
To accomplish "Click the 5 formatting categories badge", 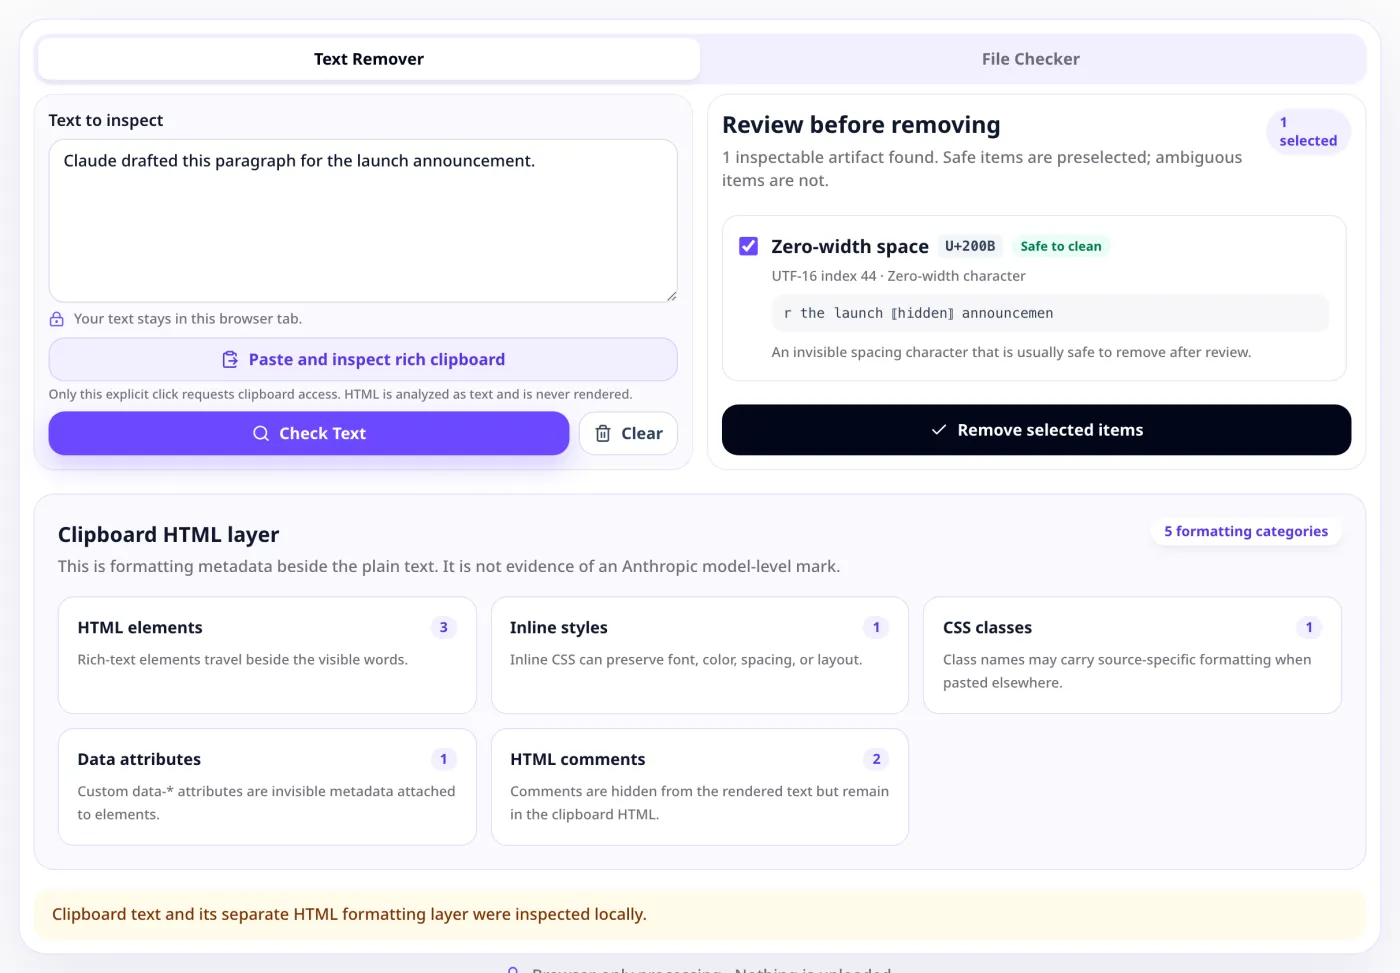I will [x=1246, y=531].
